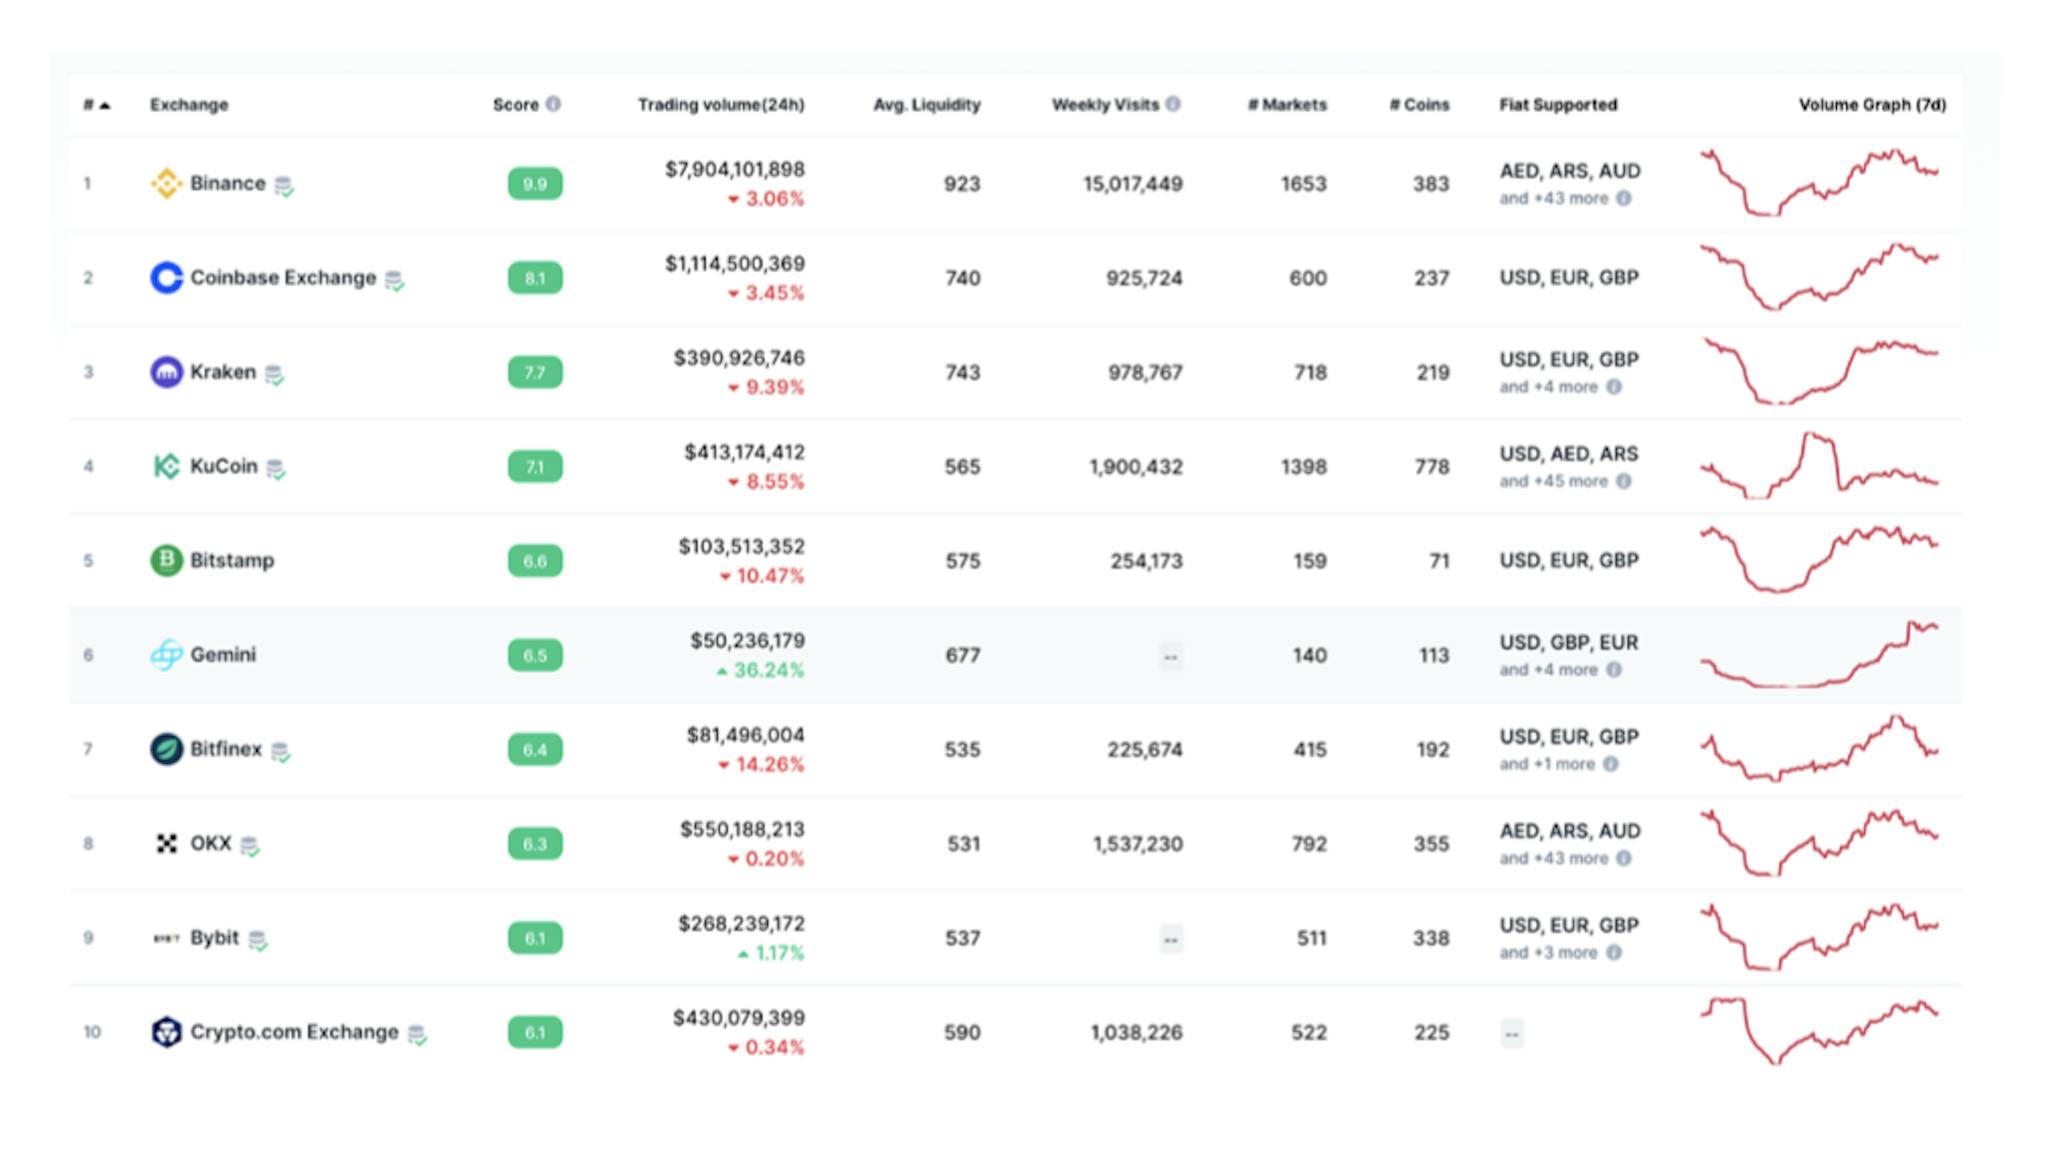Click the Bitstamp logo icon
This screenshot has width=2048, height=1162.
[x=166, y=560]
